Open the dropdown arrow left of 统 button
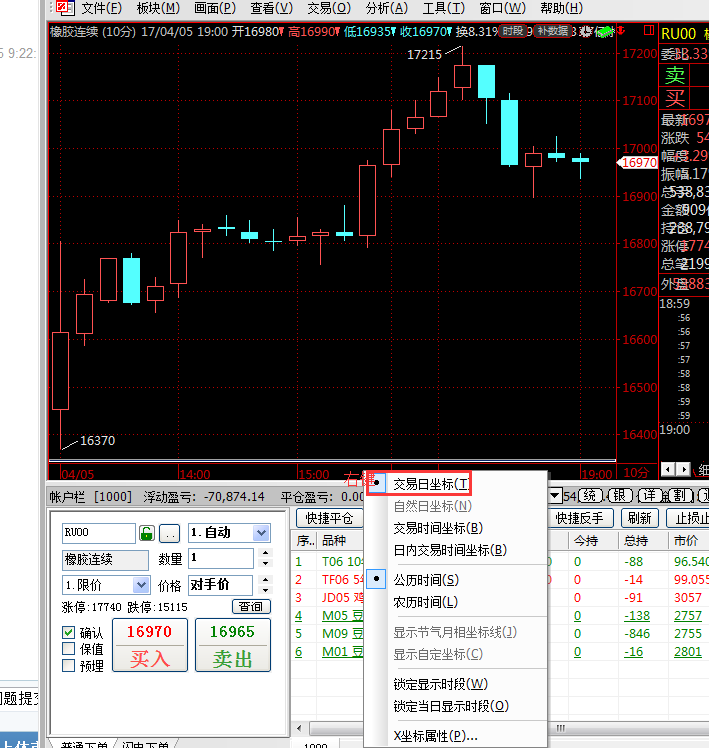The height and width of the screenshot is (748, 709). [555, 496]
